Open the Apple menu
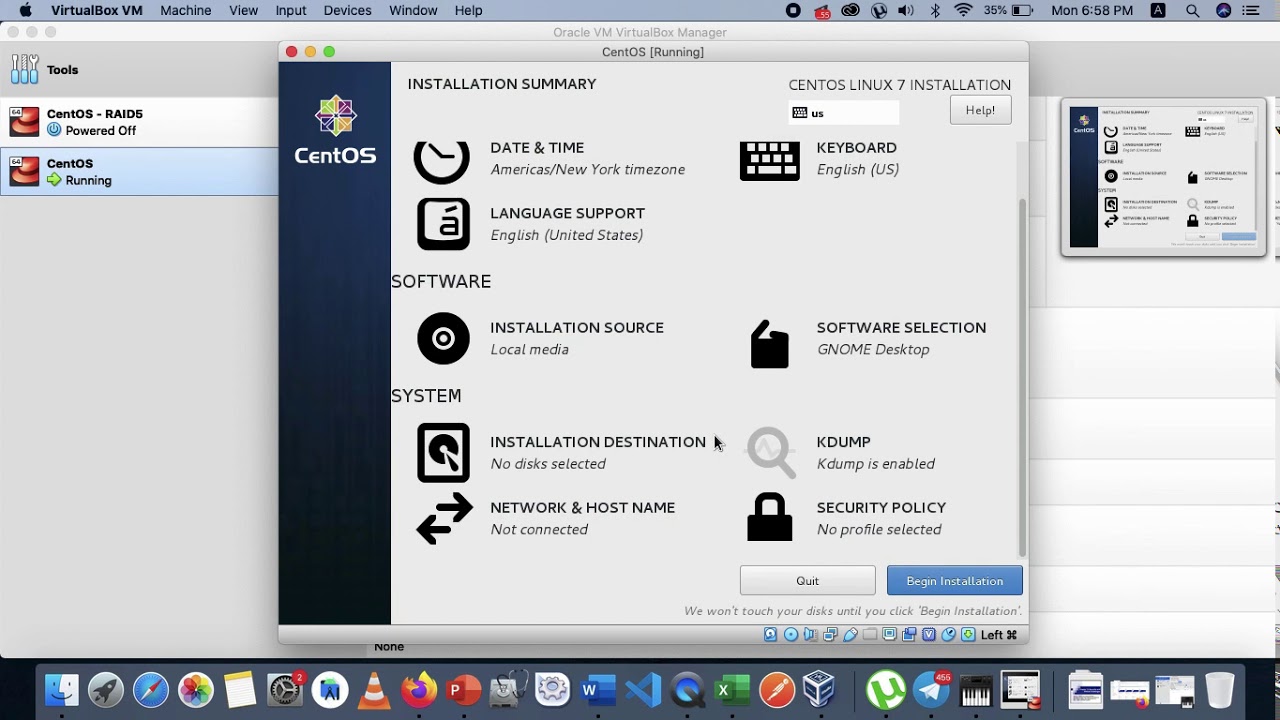Viewport: 1280px width, 720px height. point(25,10)
